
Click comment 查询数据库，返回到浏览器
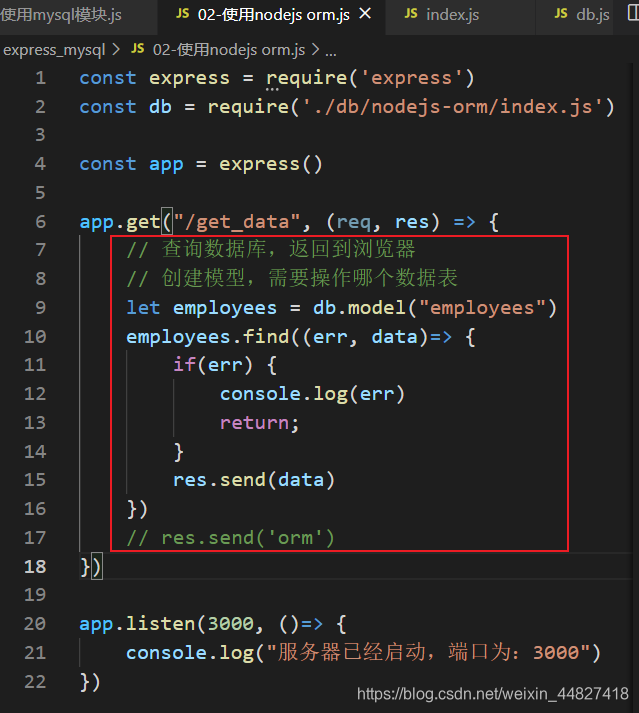pyautogui.click(x=271, y=250)
